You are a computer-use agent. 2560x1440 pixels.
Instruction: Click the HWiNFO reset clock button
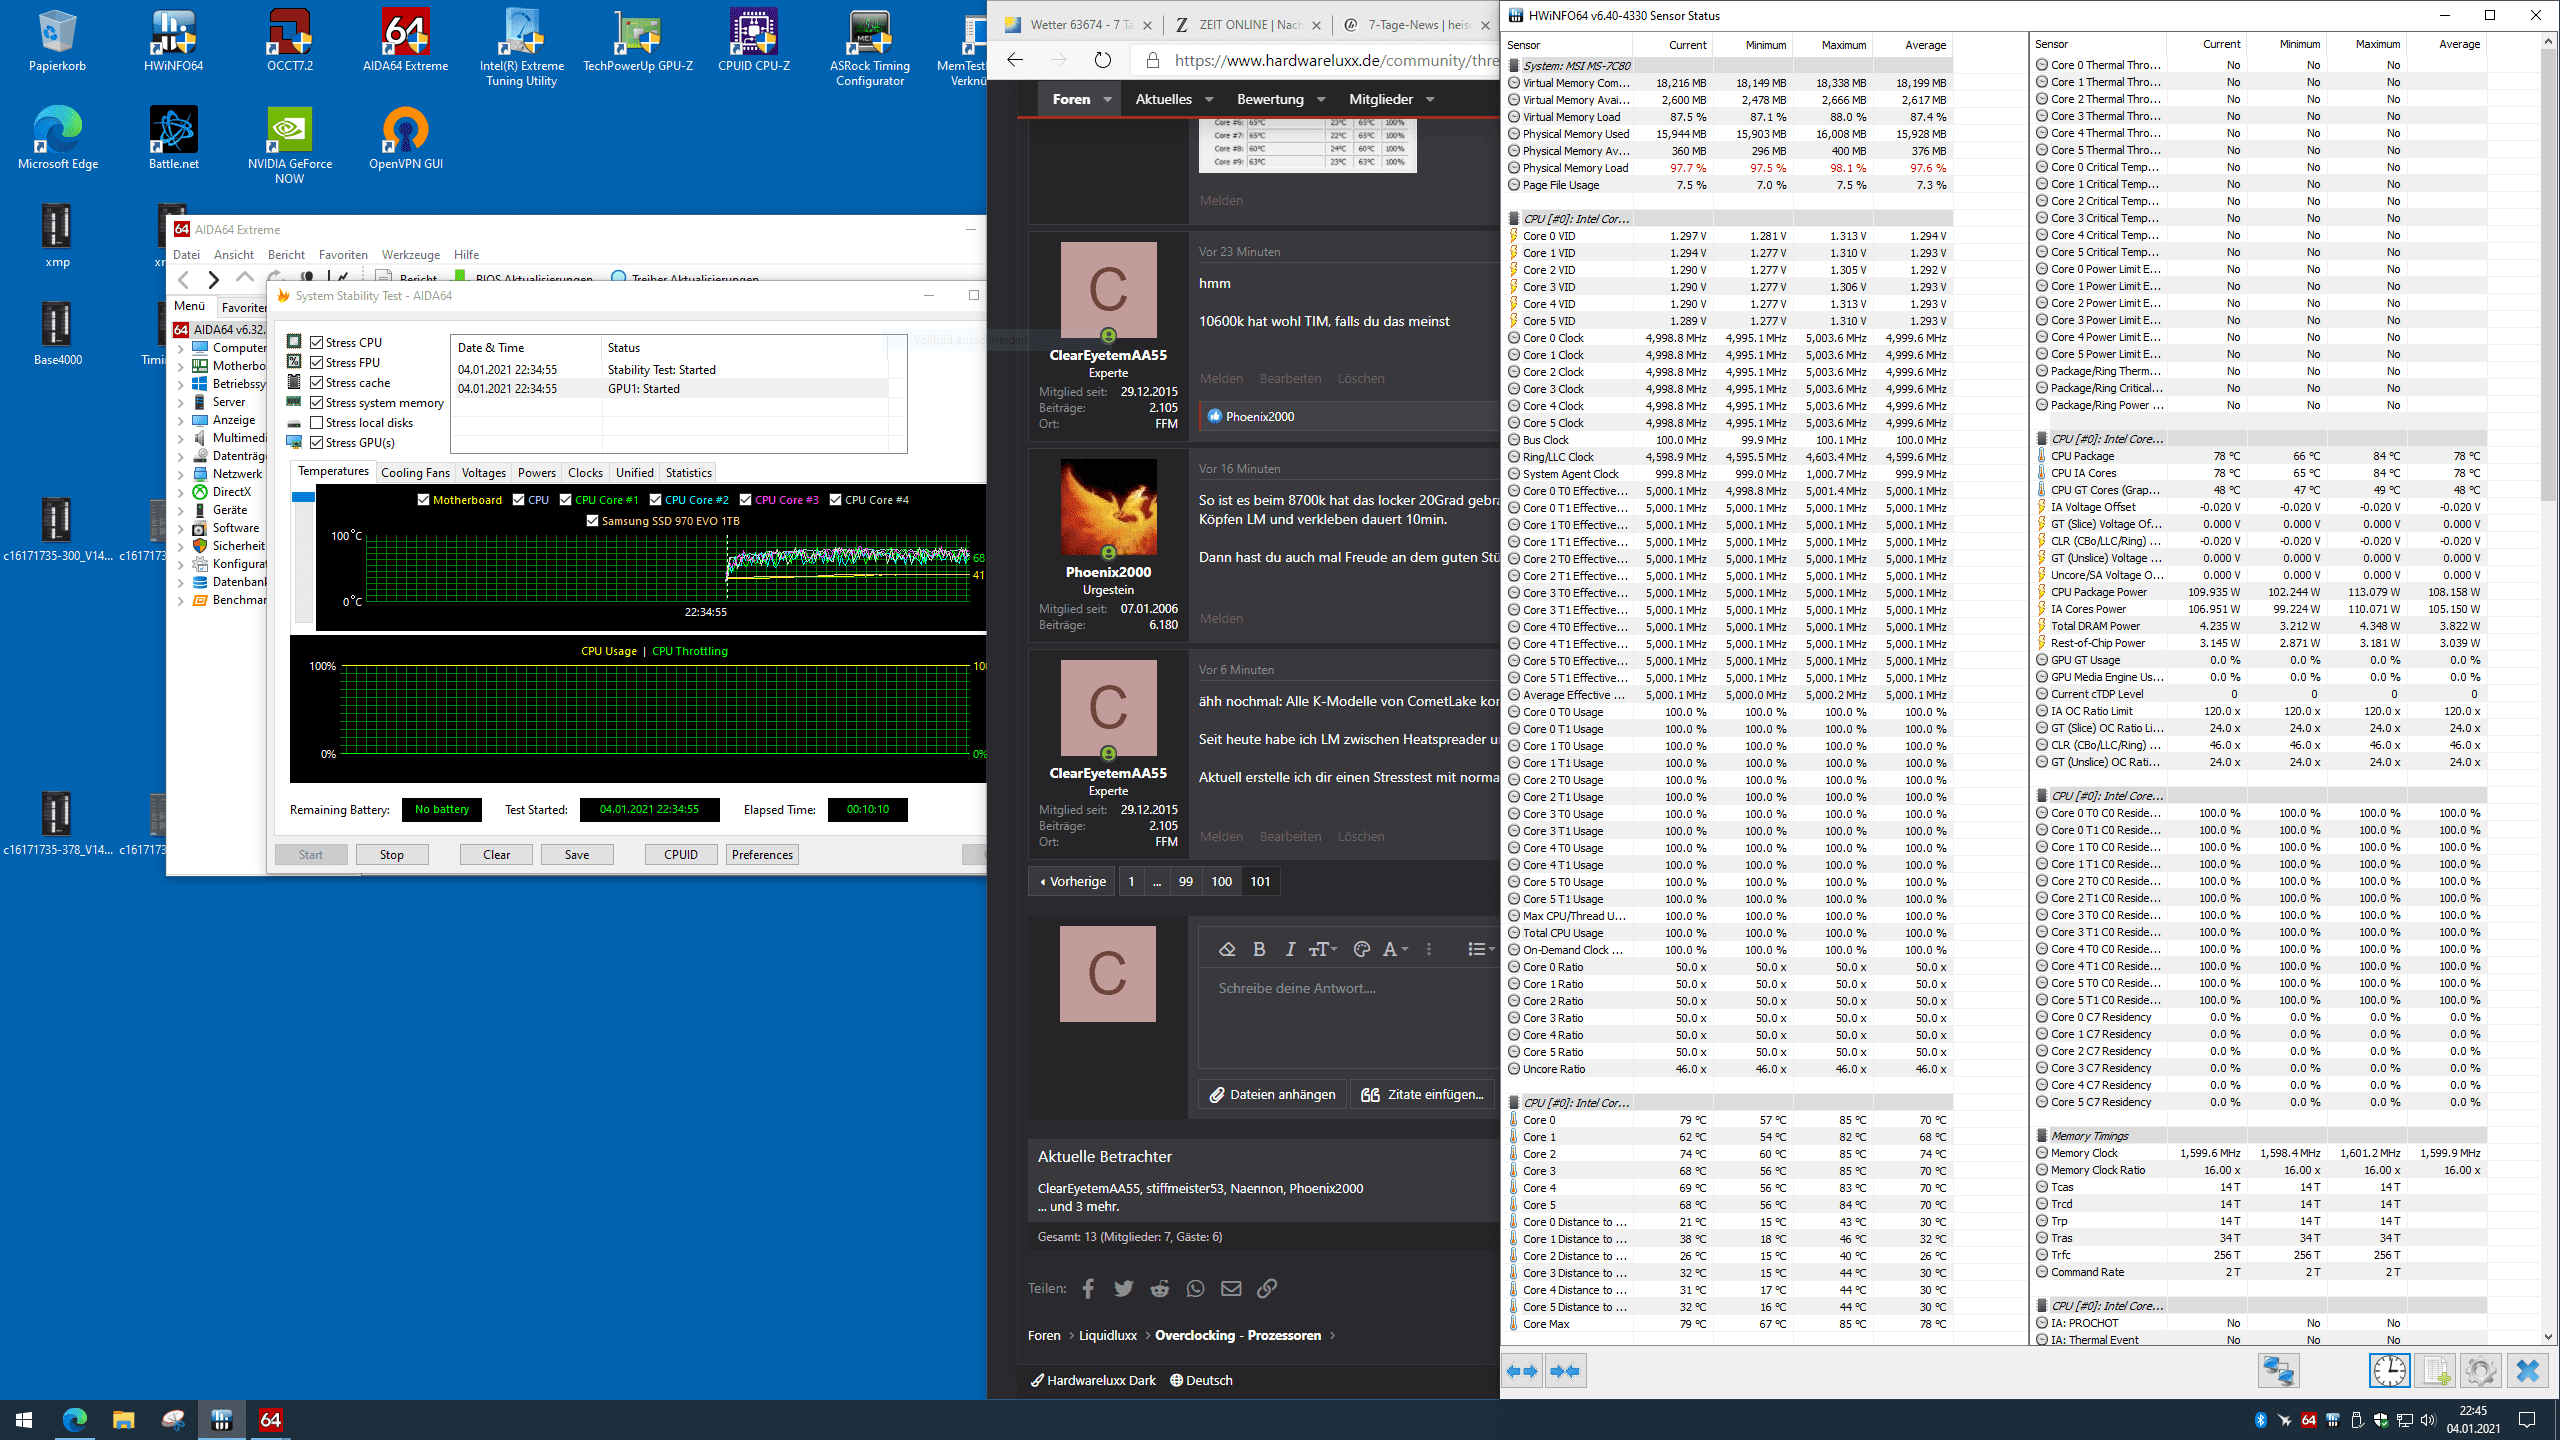[2389, 1371]
